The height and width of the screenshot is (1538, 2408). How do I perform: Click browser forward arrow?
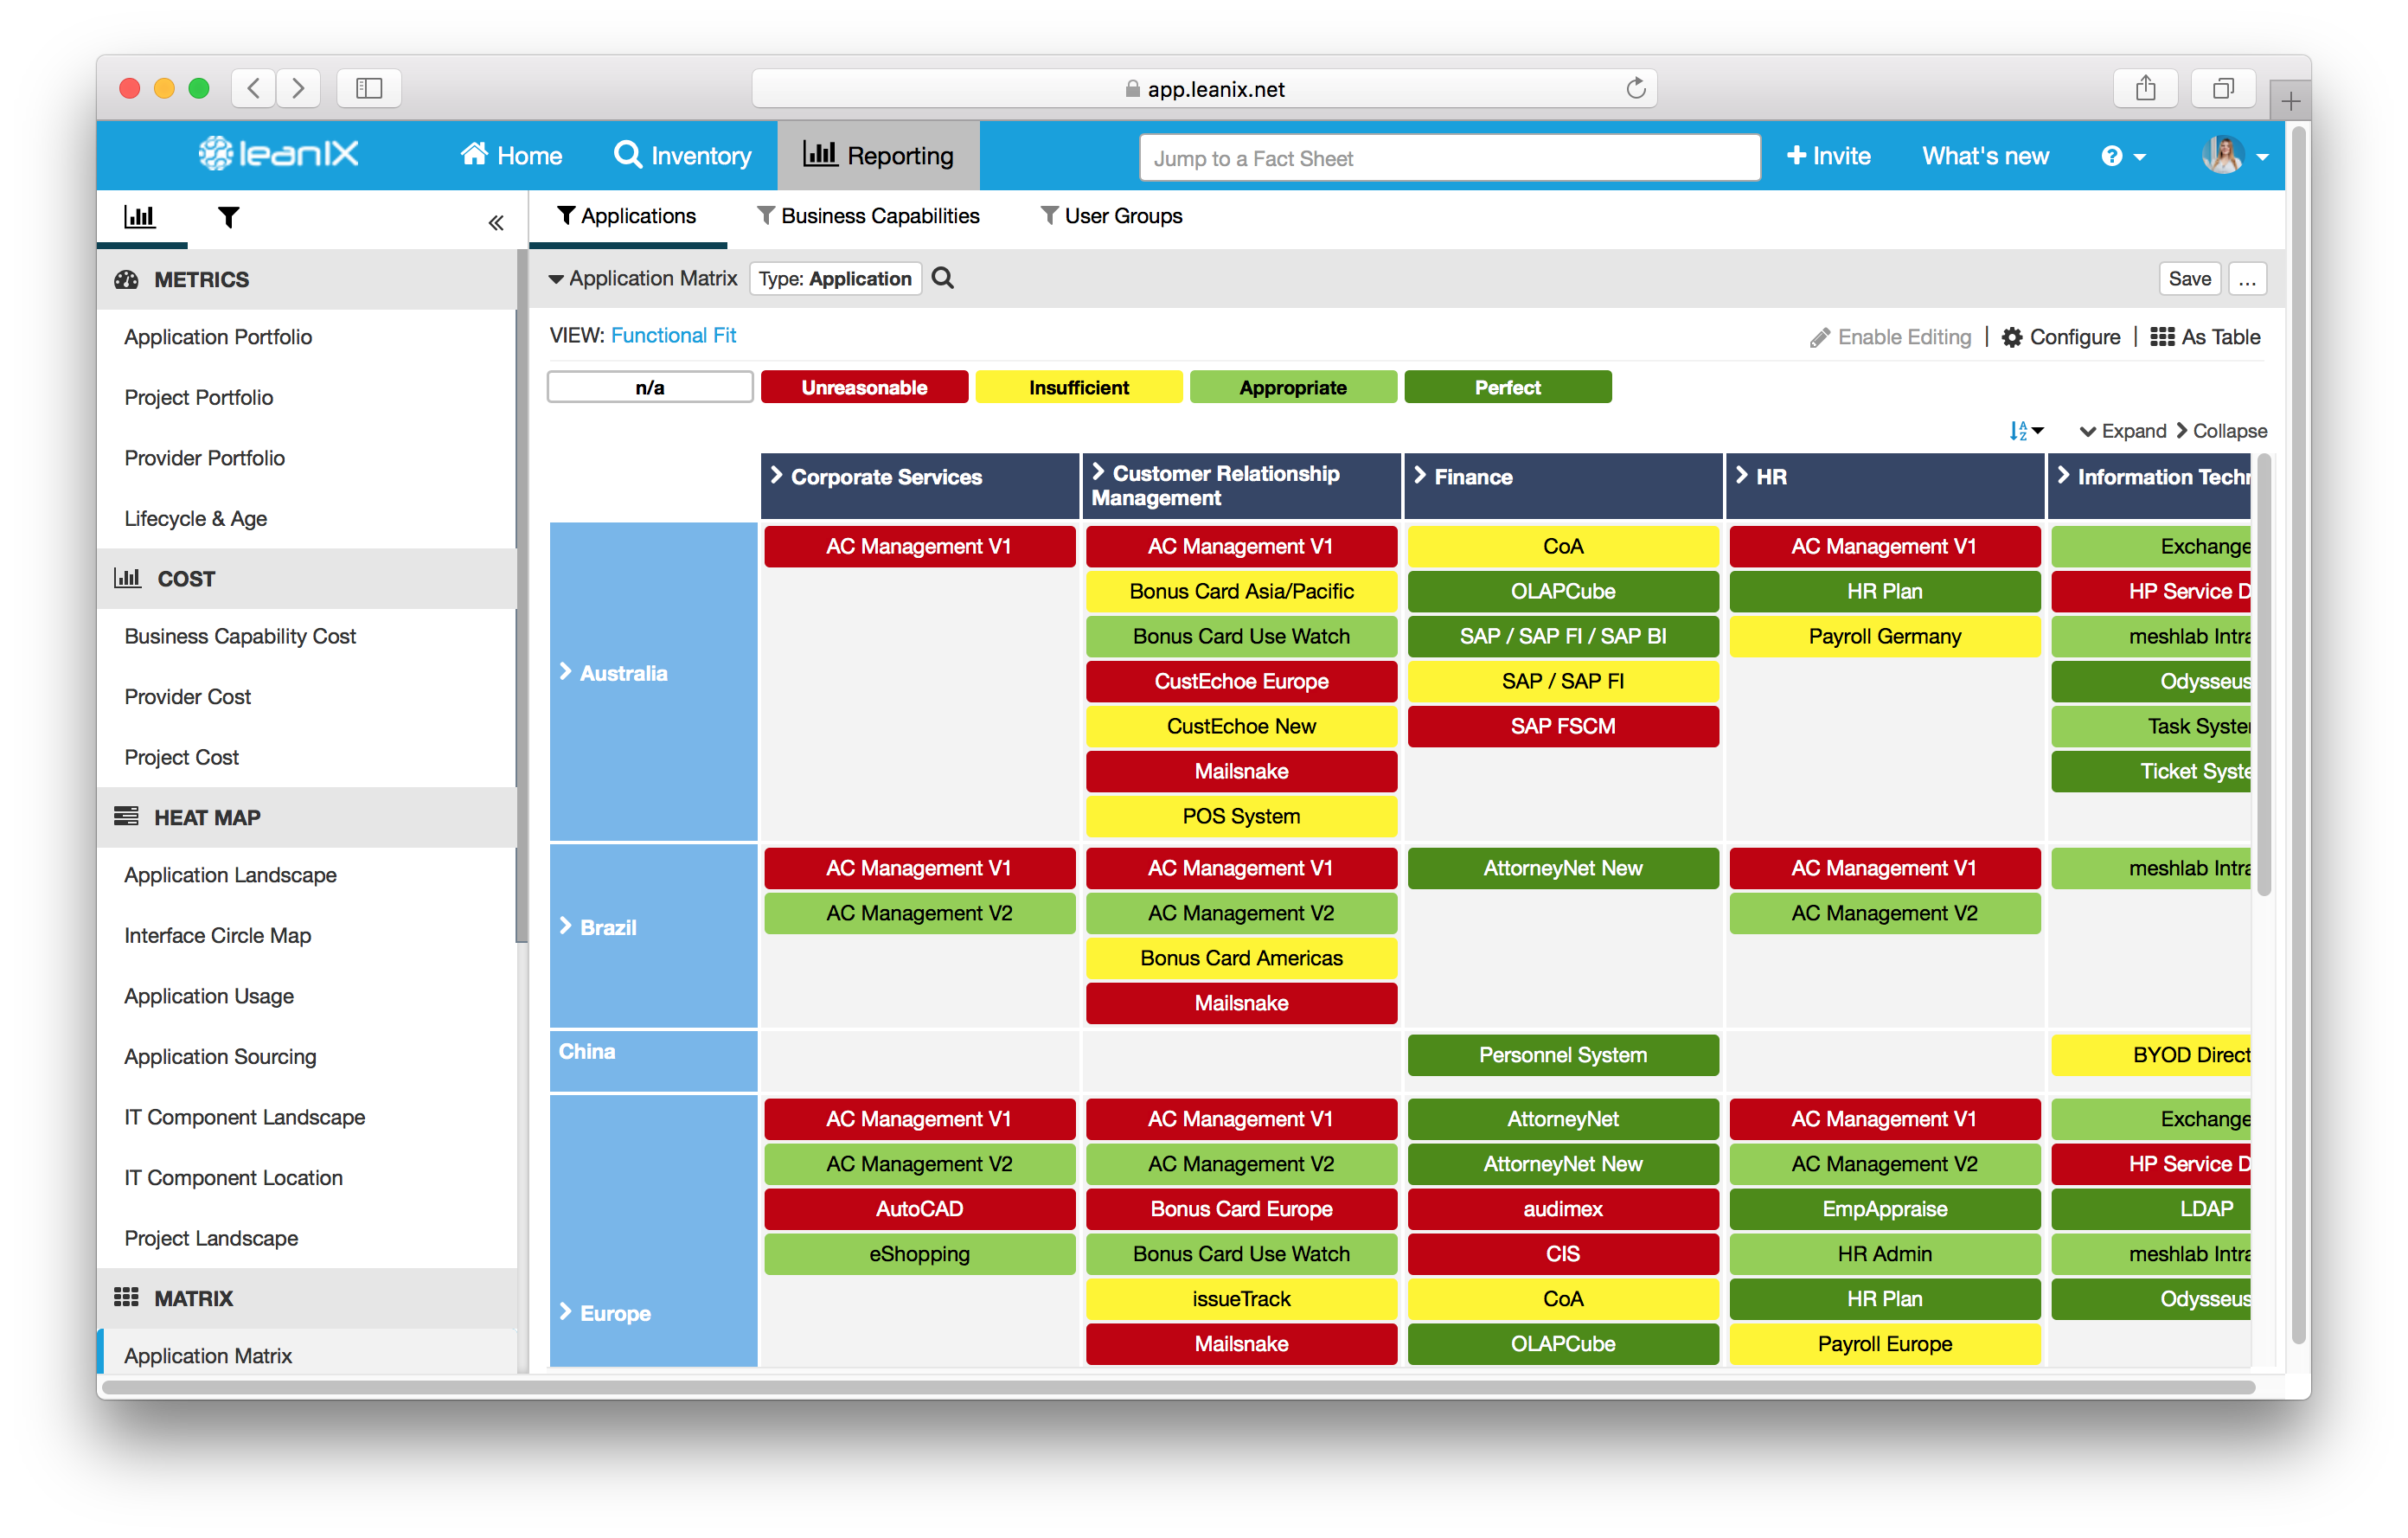[298, 88]
